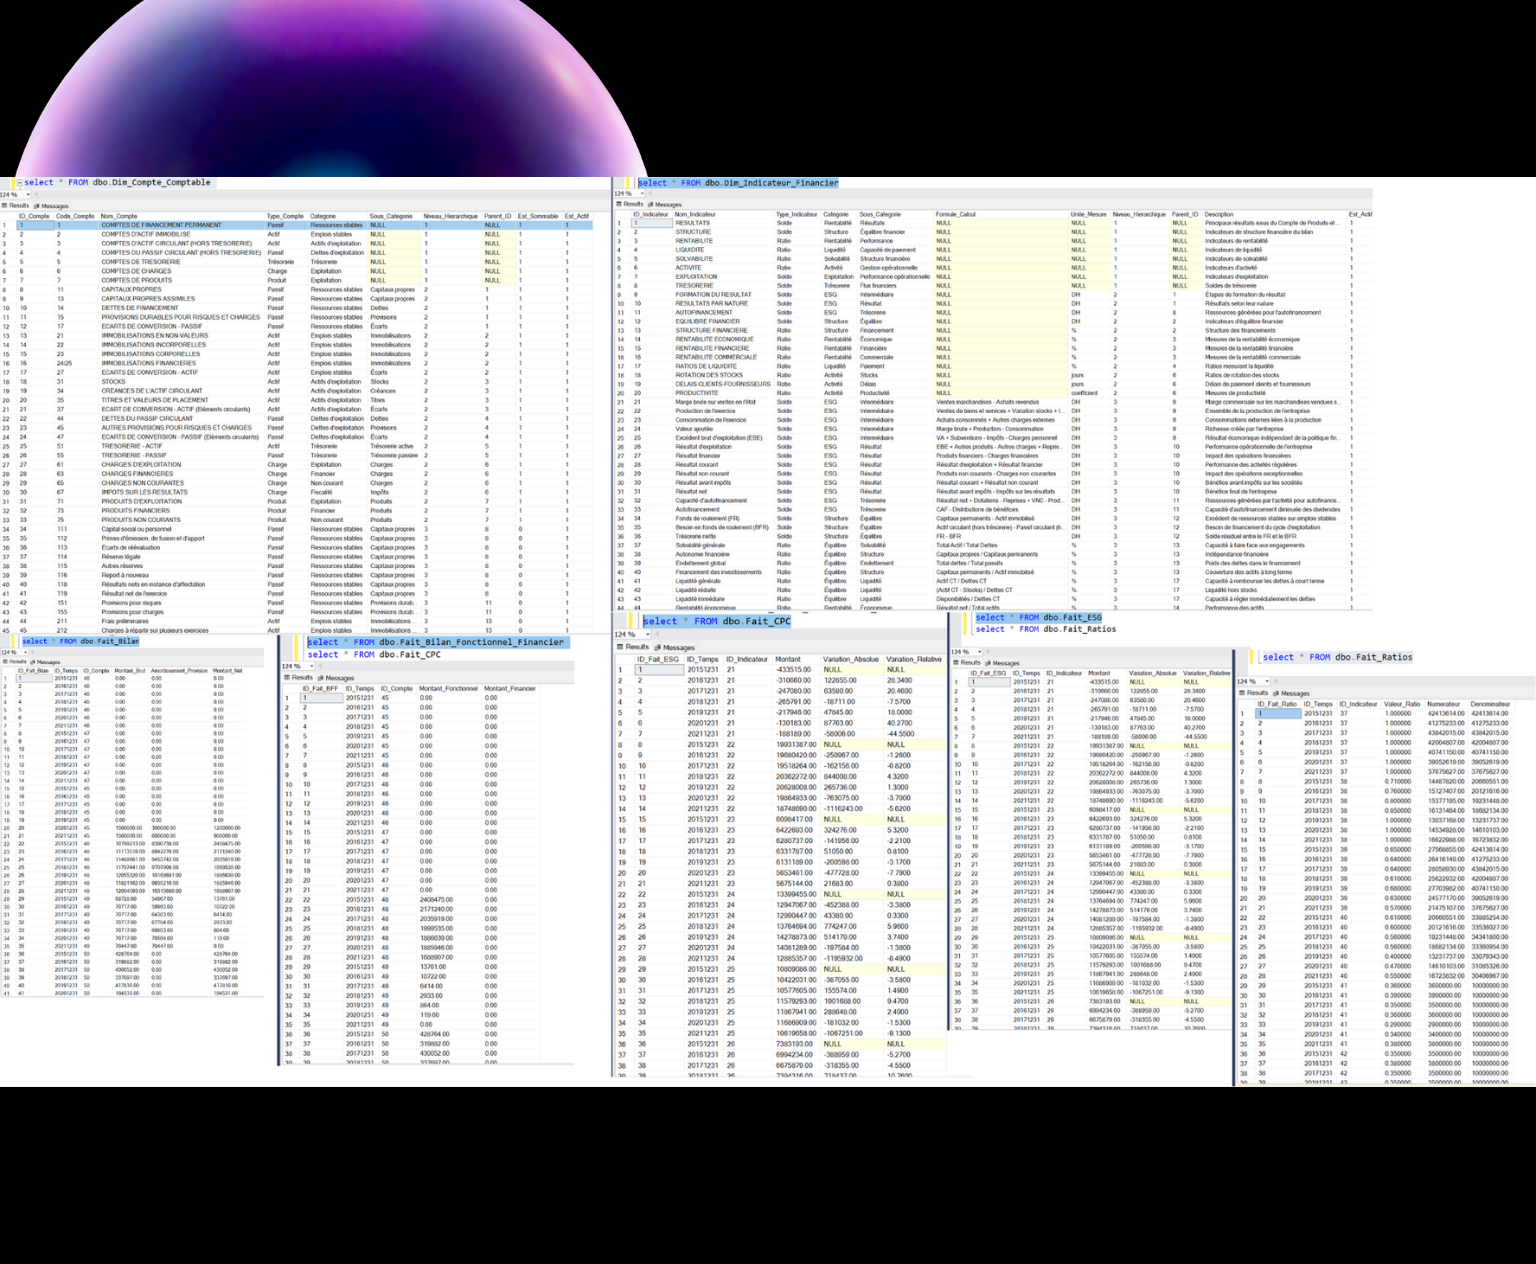Select the Montant_Fonctionnel column header
This screenshot has height=1264, width=1536.
pyautogui.click(x=448, y=688)
